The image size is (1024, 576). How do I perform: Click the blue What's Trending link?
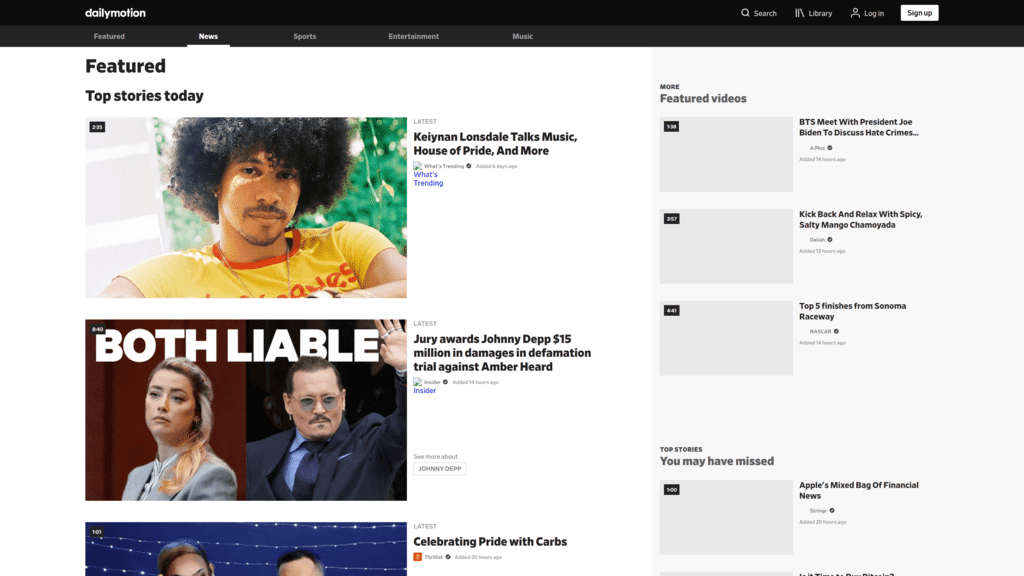tap(428, 179)
